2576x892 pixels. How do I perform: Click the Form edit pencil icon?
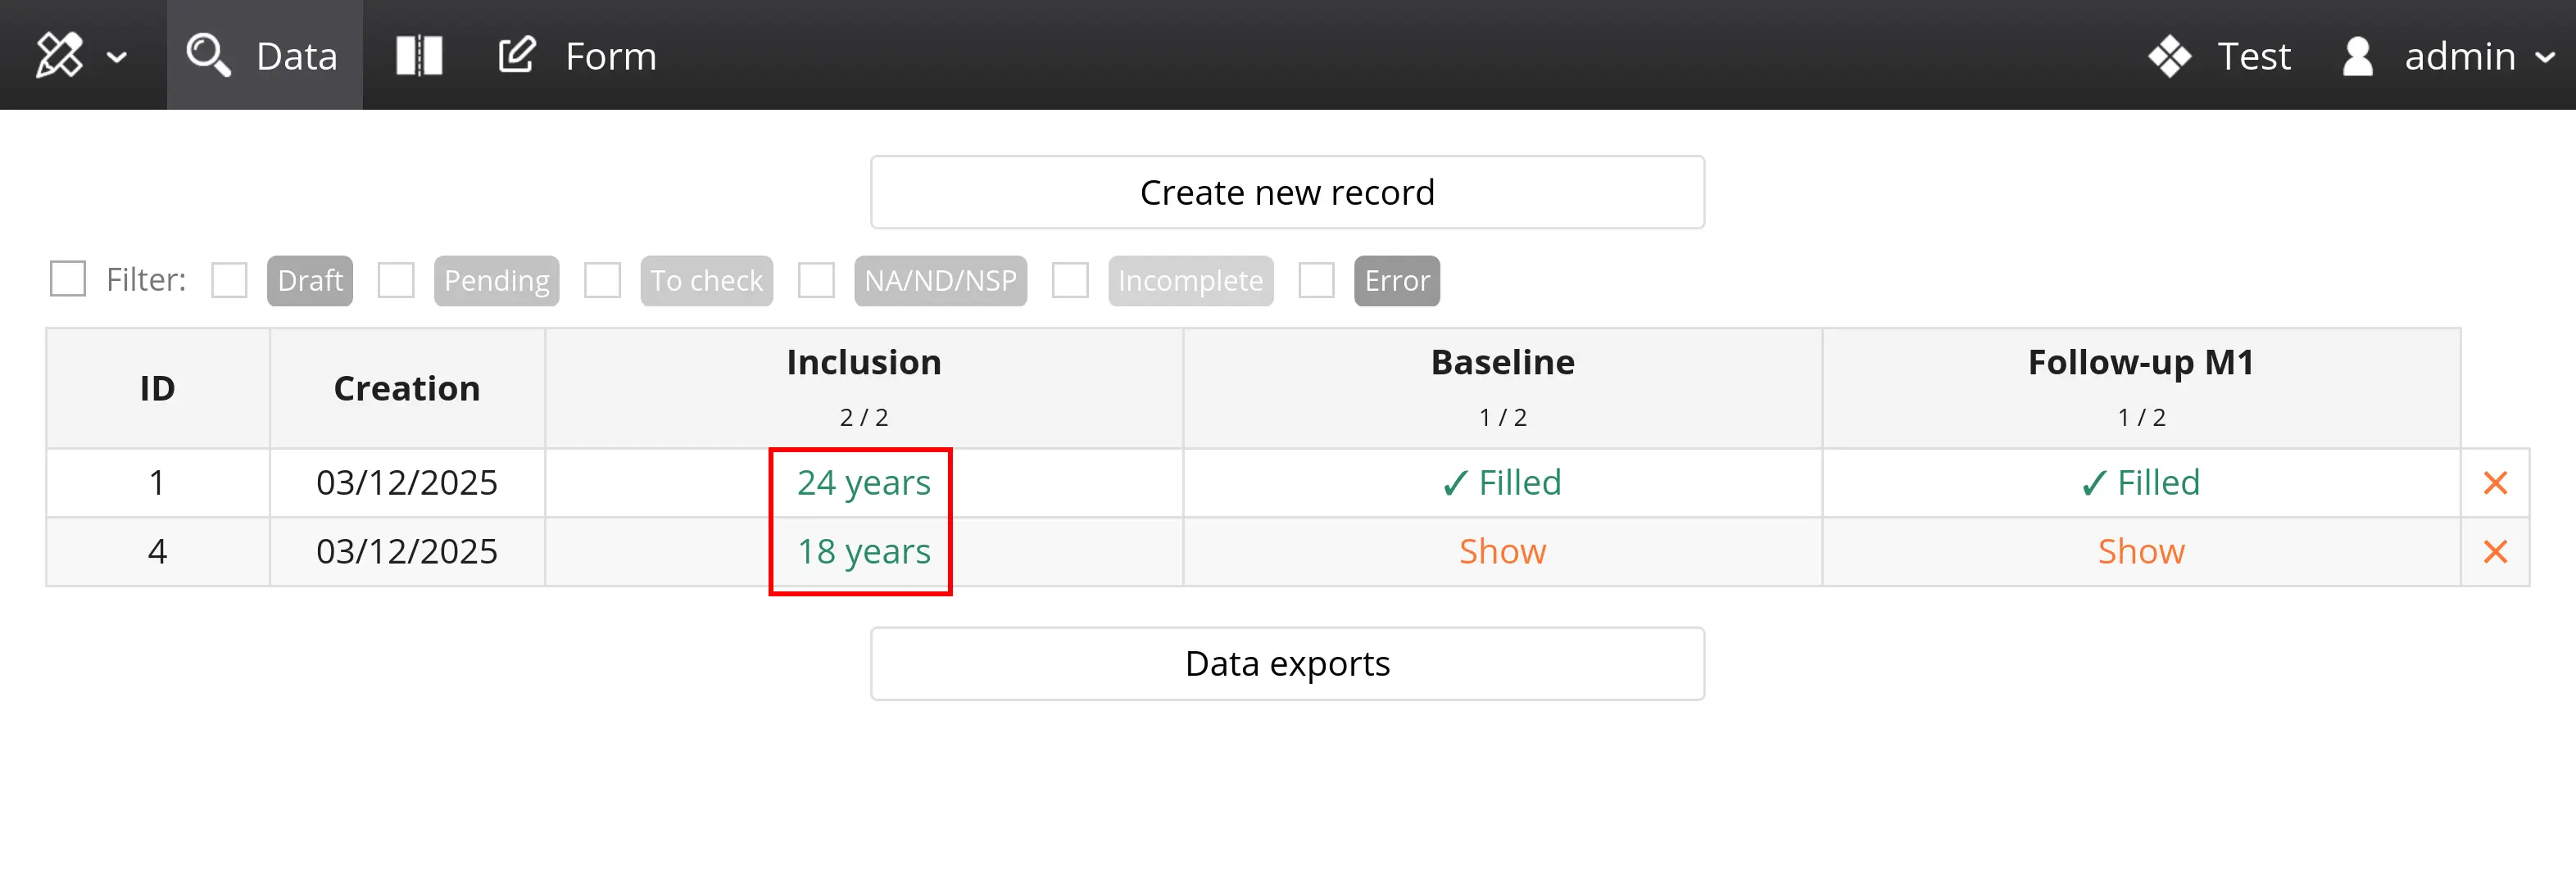tap(517, 56)
